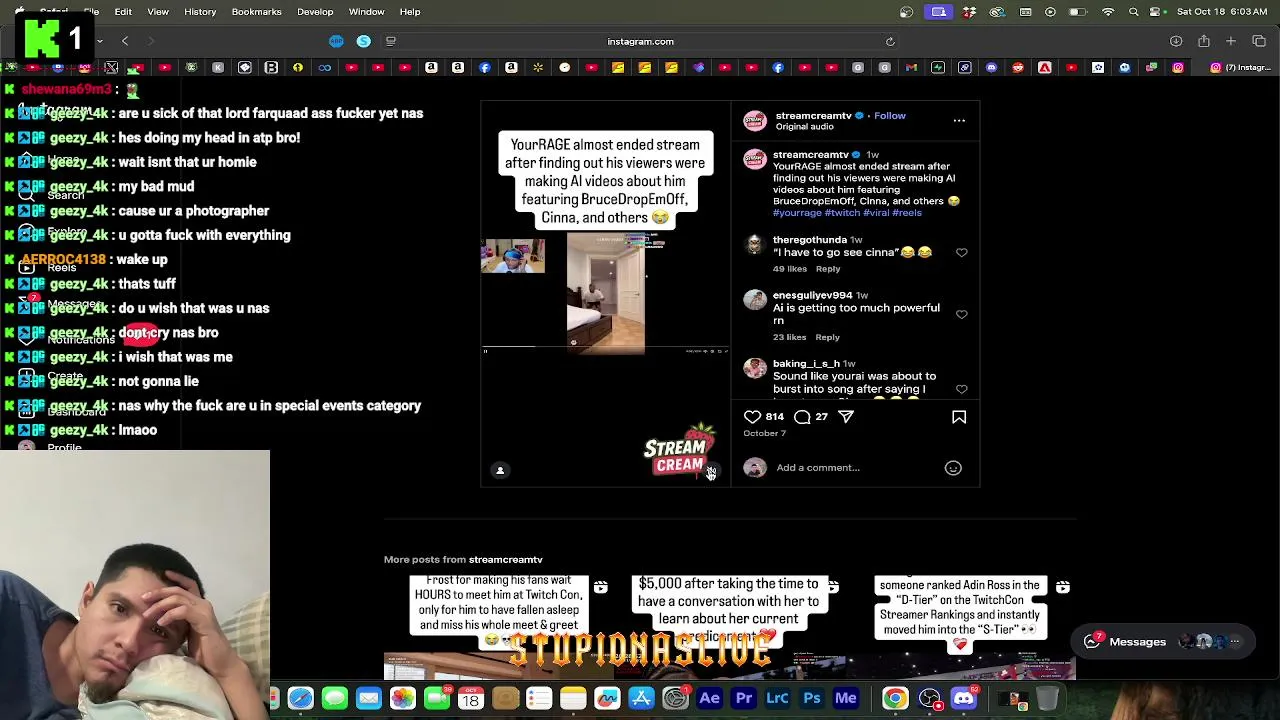
Task: Show tagged people icon on the reel
Action: coord(500,471)
